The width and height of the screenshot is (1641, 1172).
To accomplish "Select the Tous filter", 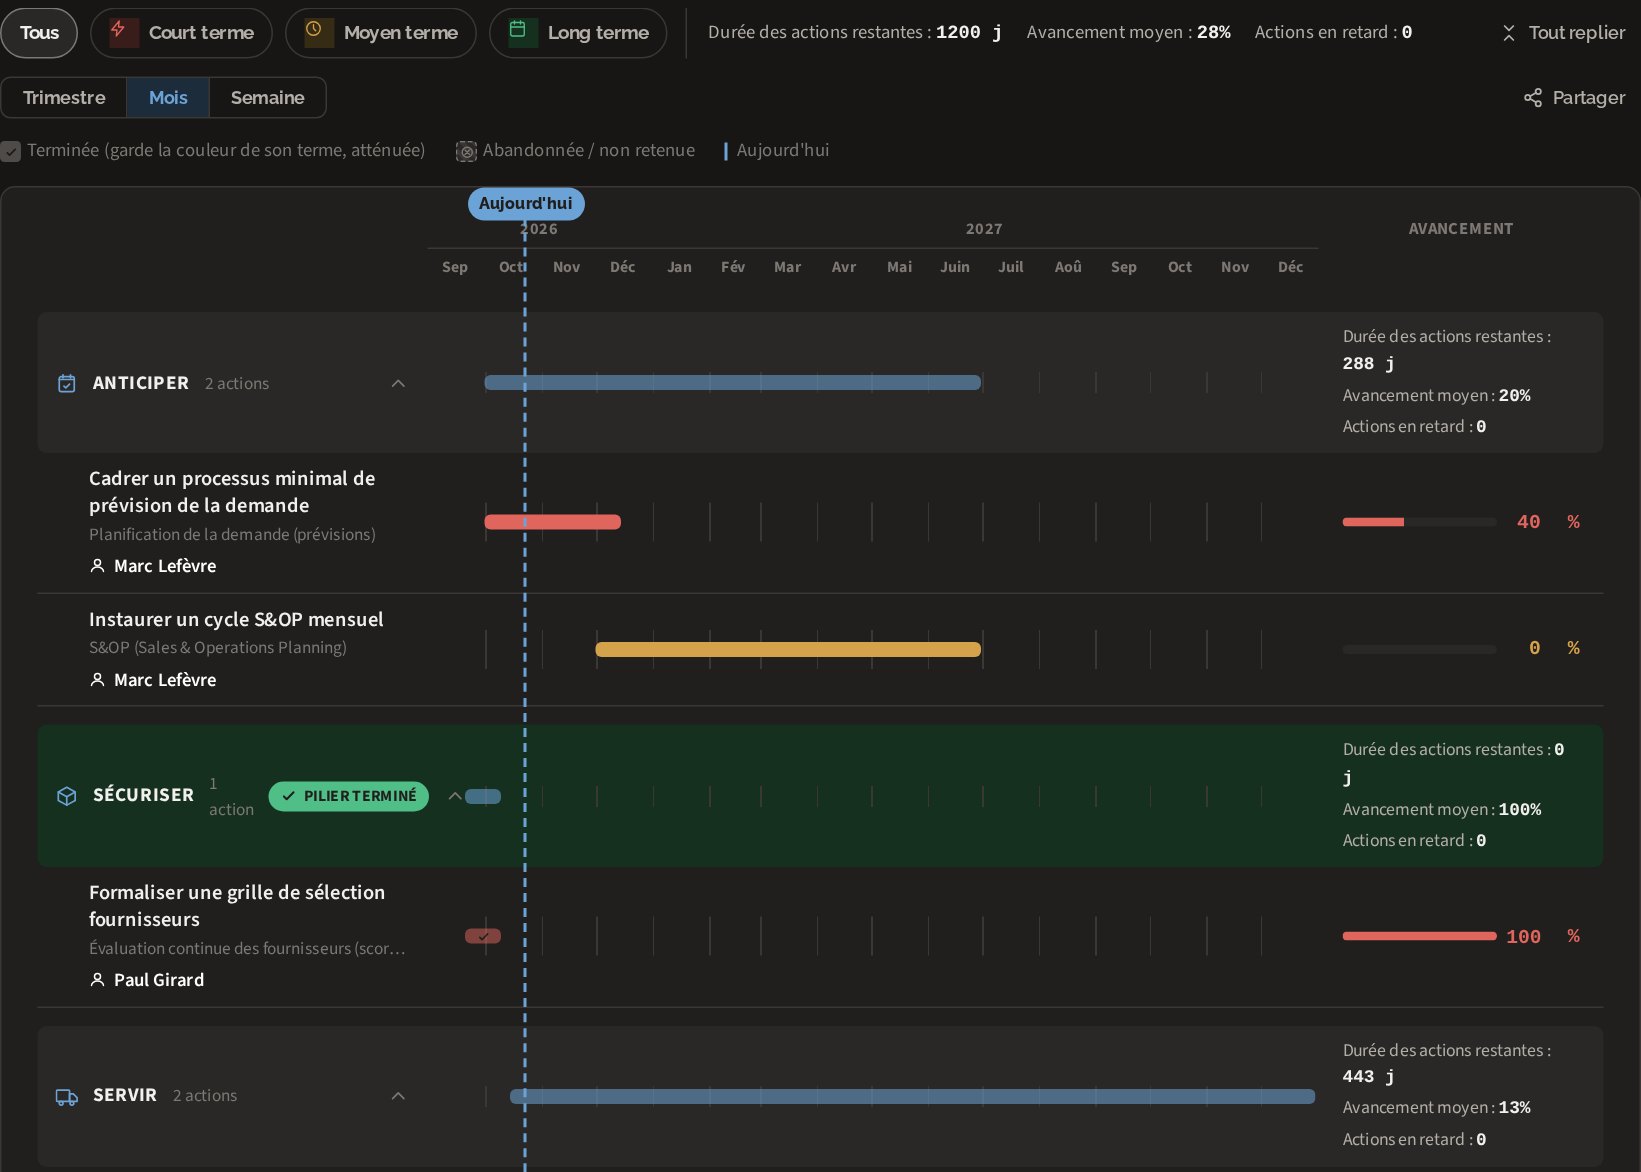I will point(39,33).
